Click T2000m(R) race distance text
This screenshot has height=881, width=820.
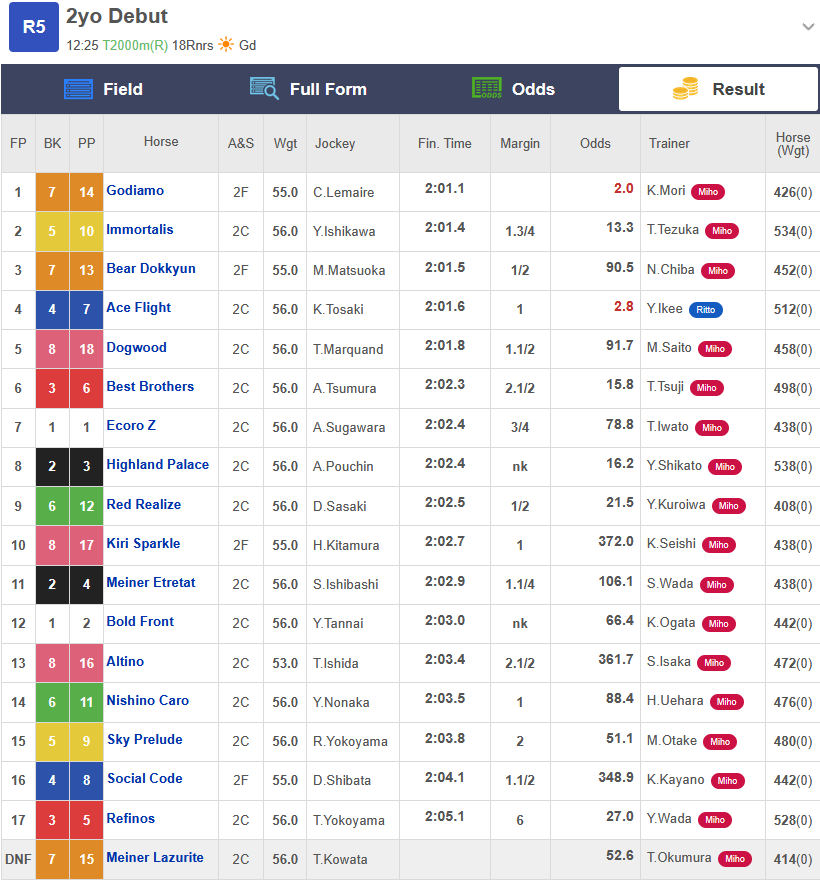click(135, 45)
